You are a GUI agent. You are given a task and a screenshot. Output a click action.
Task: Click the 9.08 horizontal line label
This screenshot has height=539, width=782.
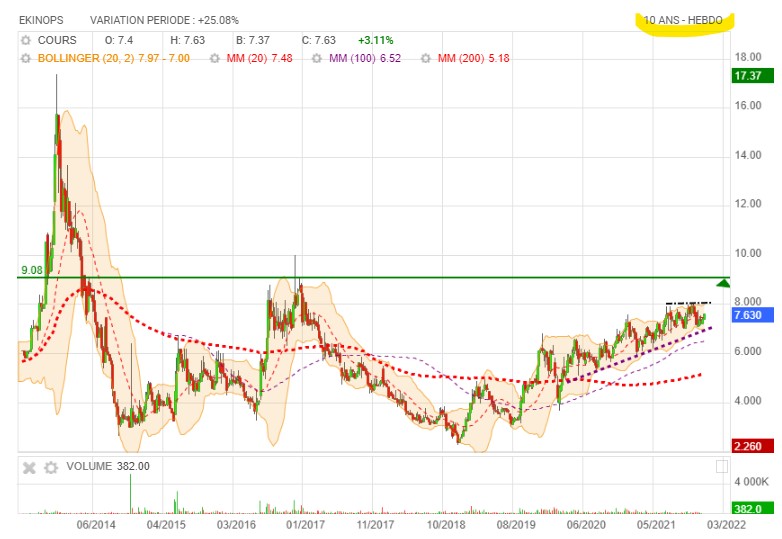tap(31, 270)
